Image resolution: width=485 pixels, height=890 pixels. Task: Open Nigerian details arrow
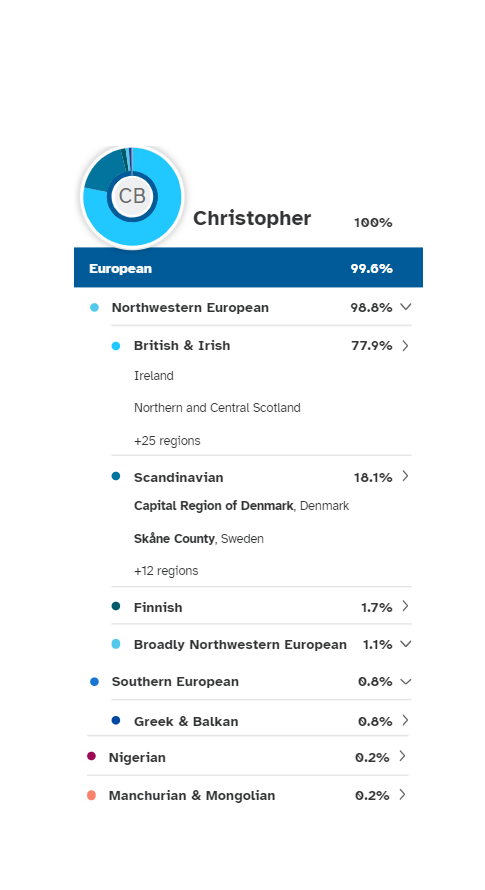point(402,756)
